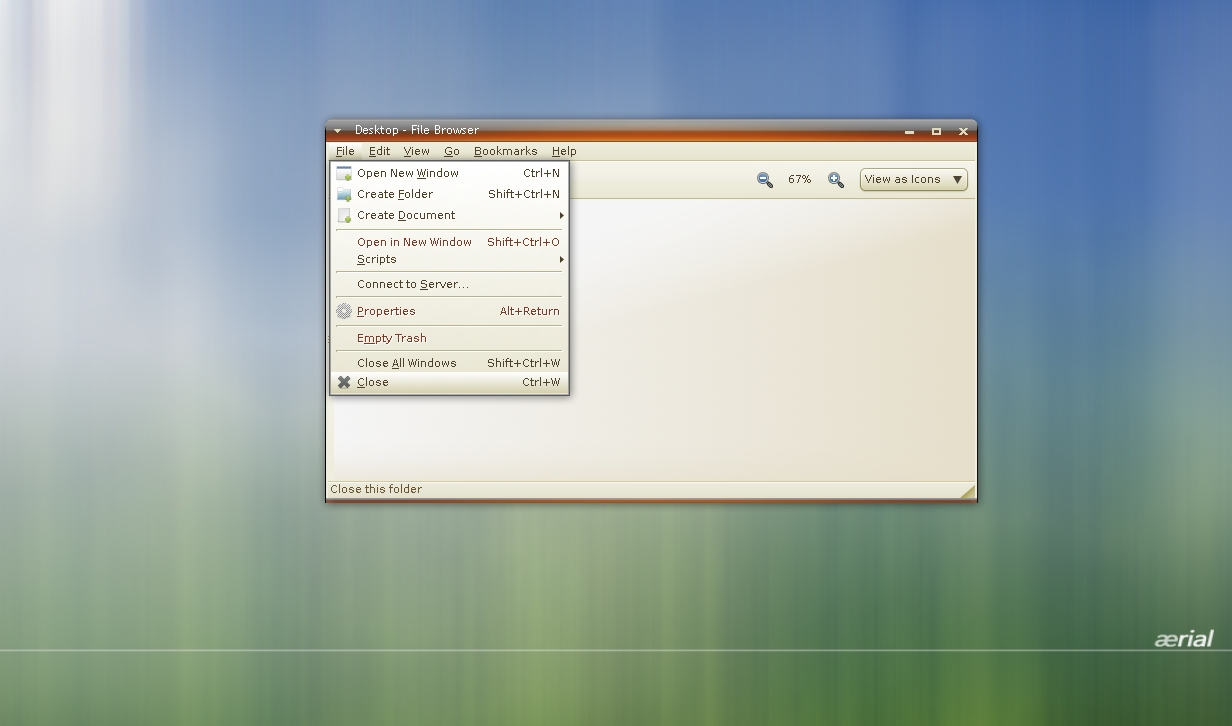Screen dimensions: 1232x726
Task: Open Properties from the File menu
Action: tap(449, 311)
